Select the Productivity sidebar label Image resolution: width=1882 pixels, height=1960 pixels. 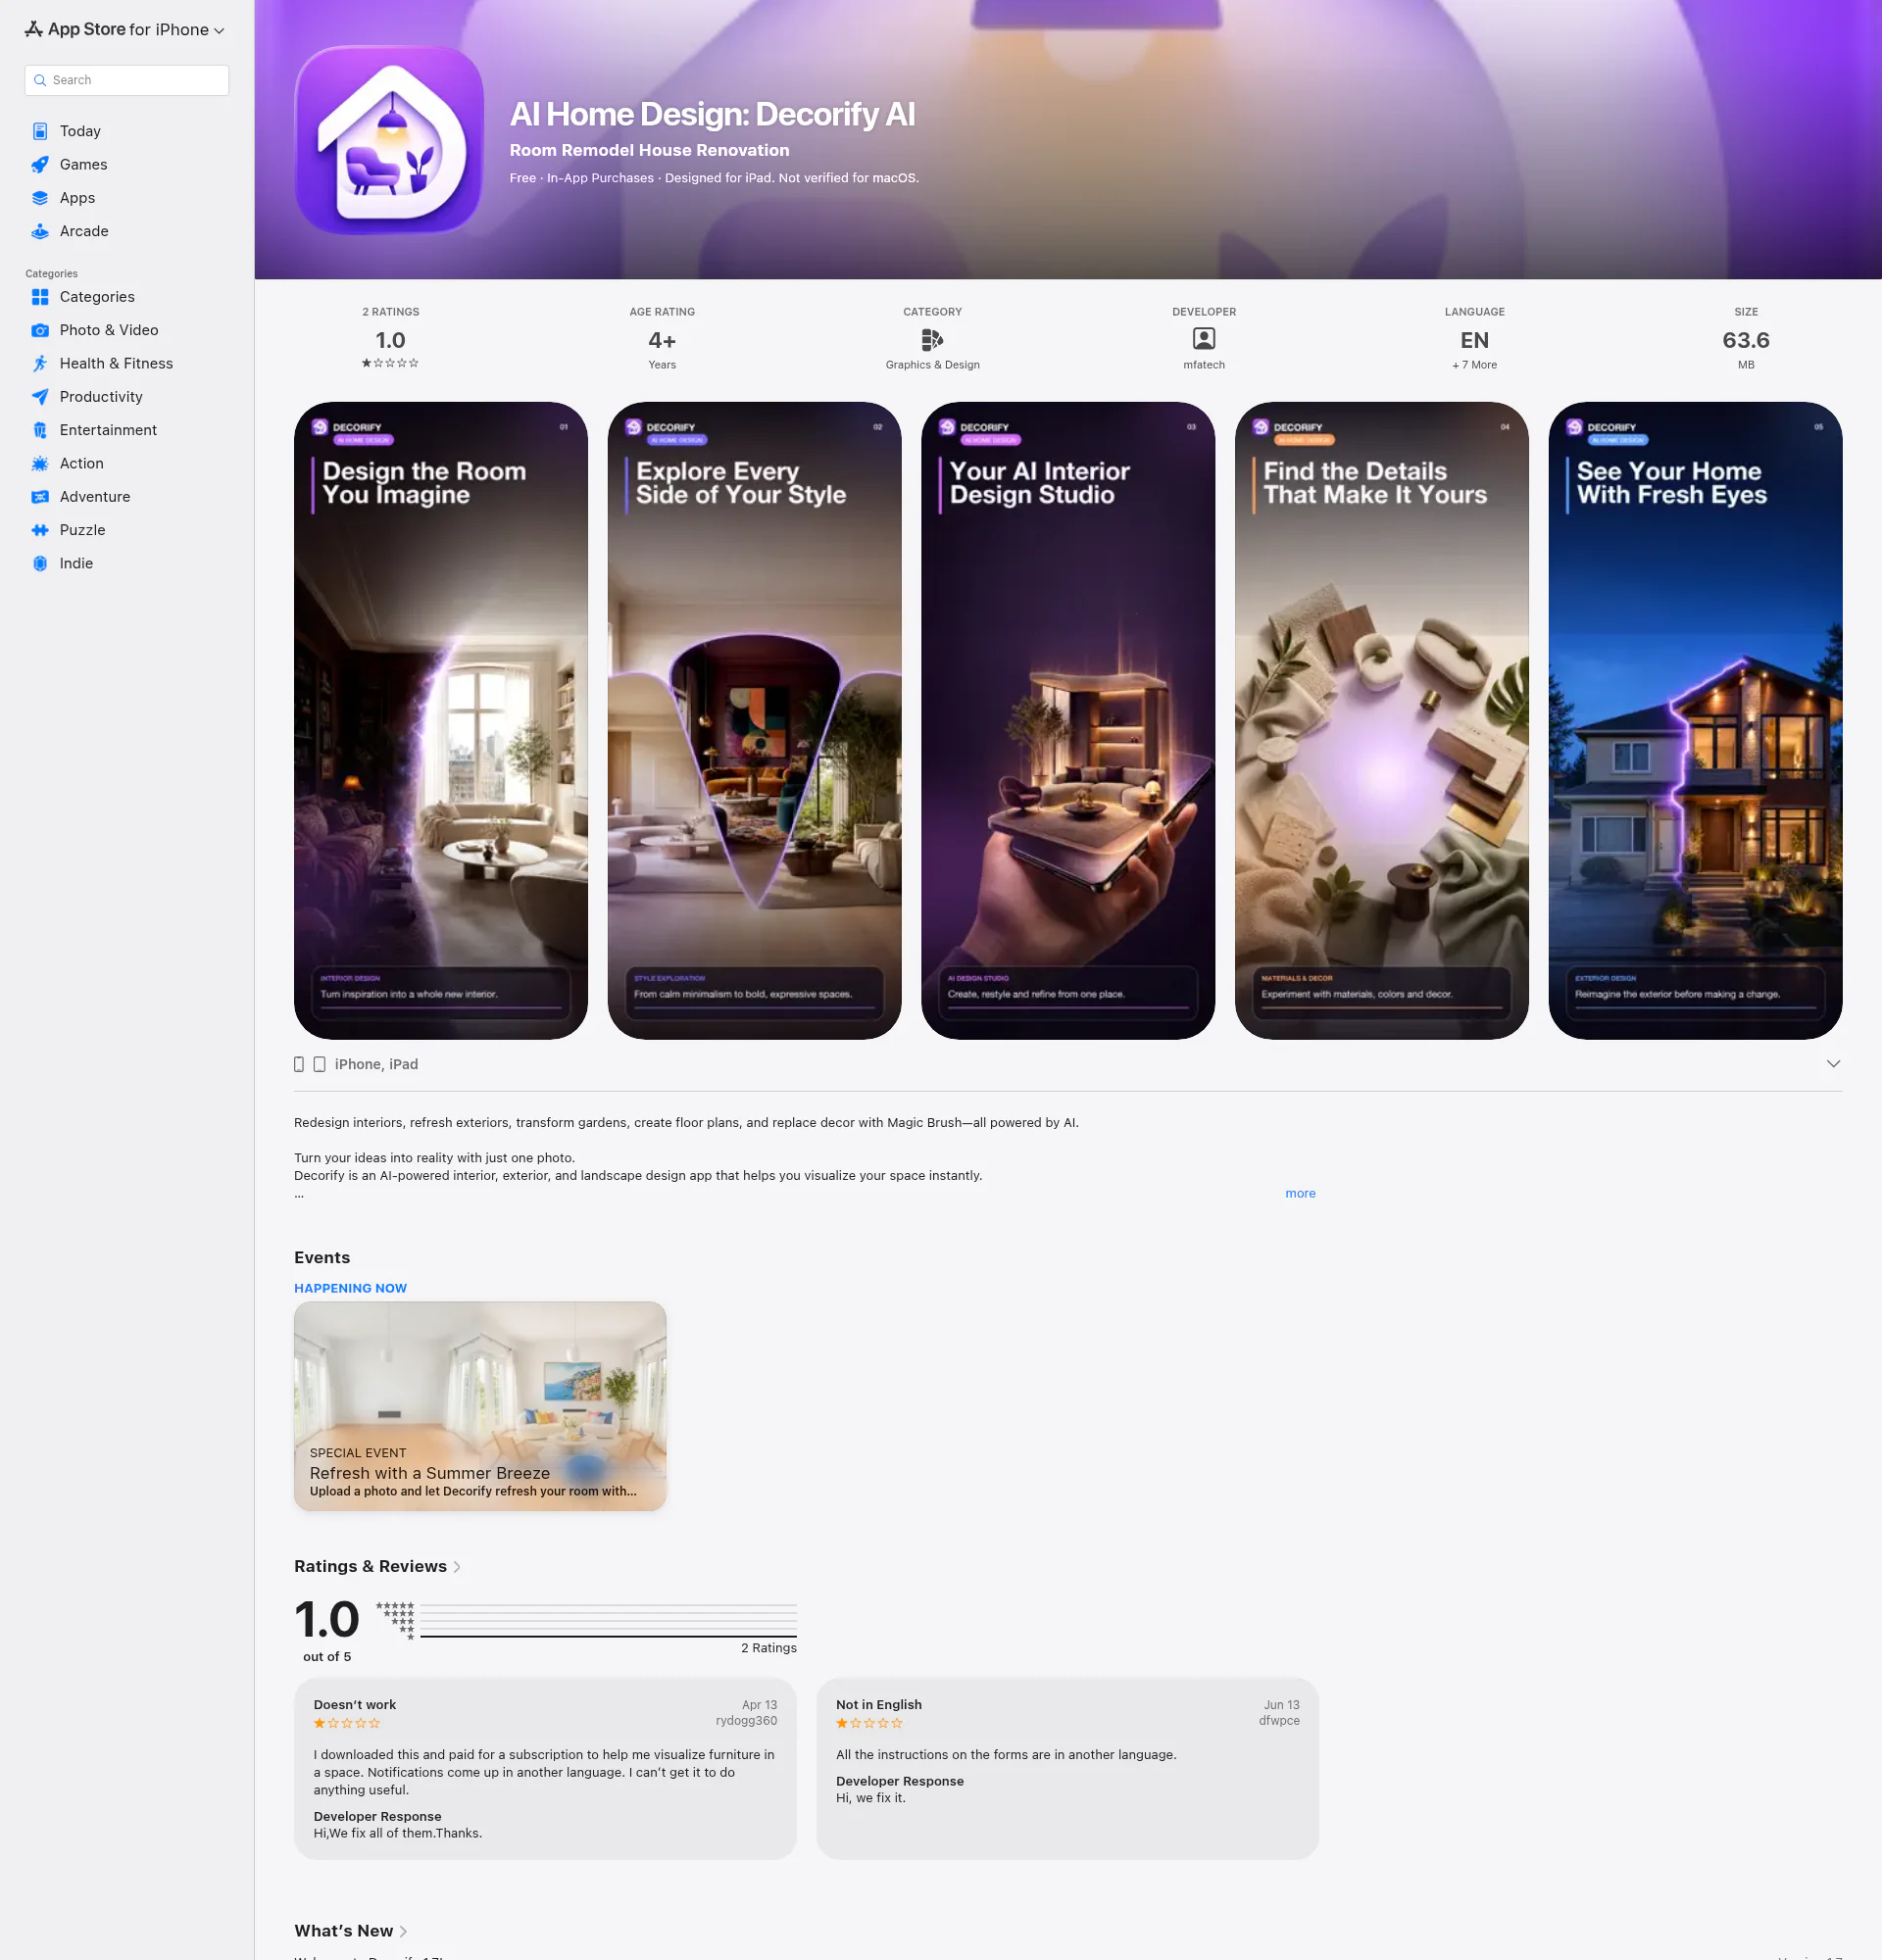tap(101, 397)
